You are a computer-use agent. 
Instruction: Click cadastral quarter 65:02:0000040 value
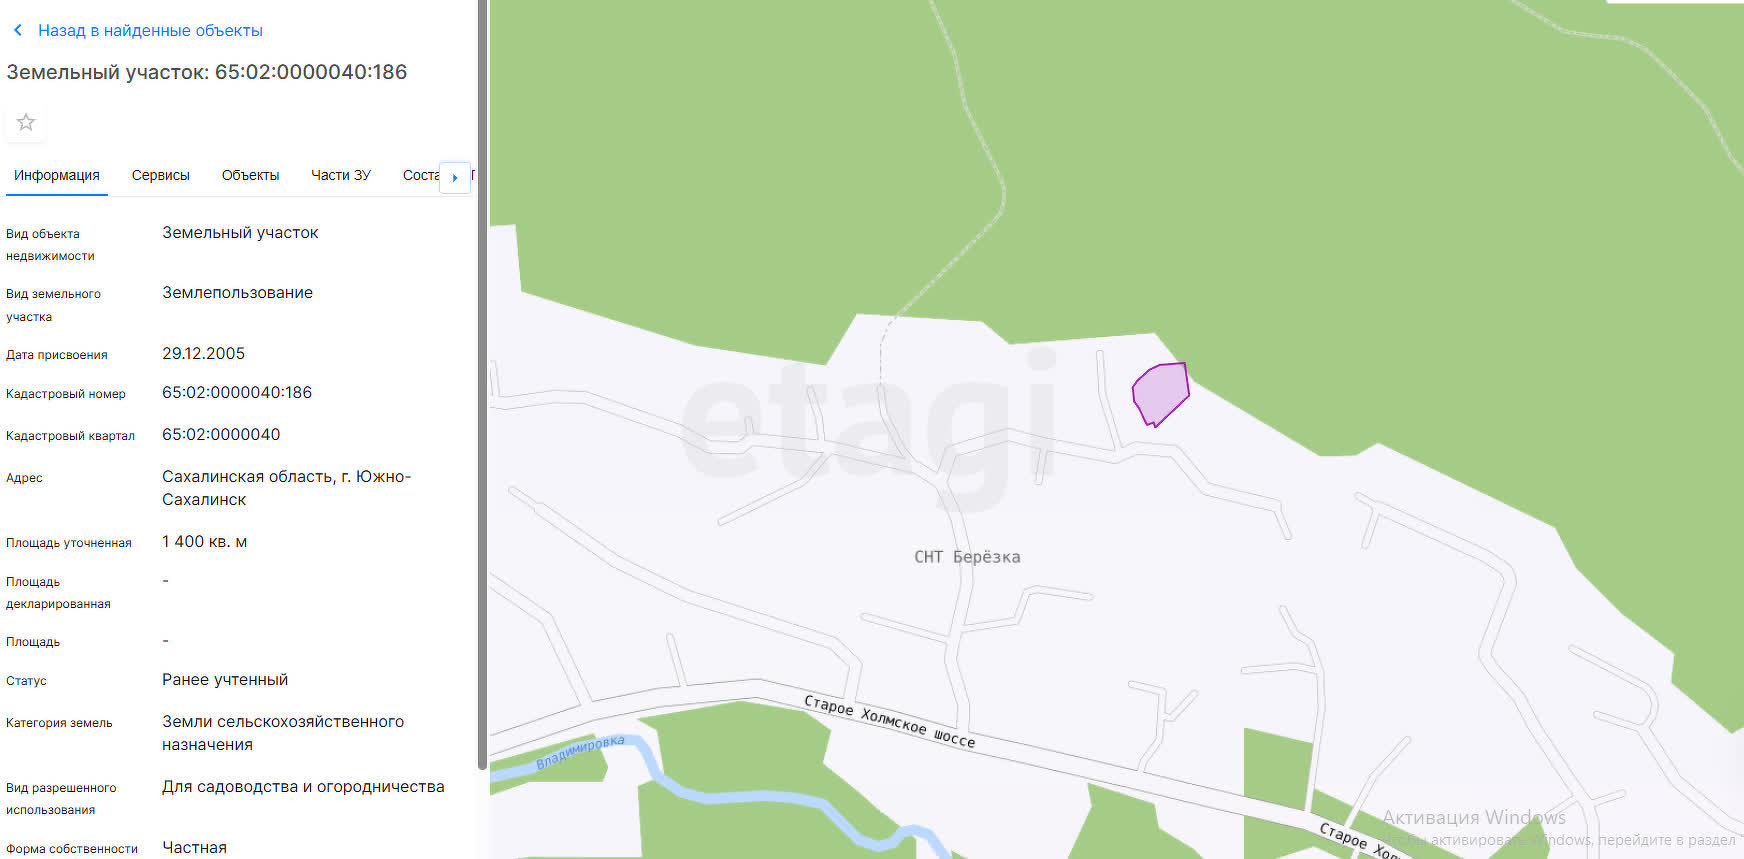[x=221, y=435]
